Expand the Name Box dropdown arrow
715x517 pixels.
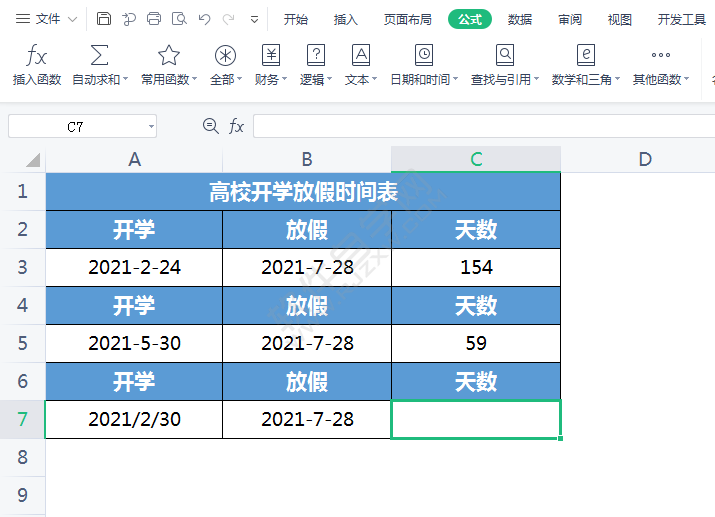[151, 126]
